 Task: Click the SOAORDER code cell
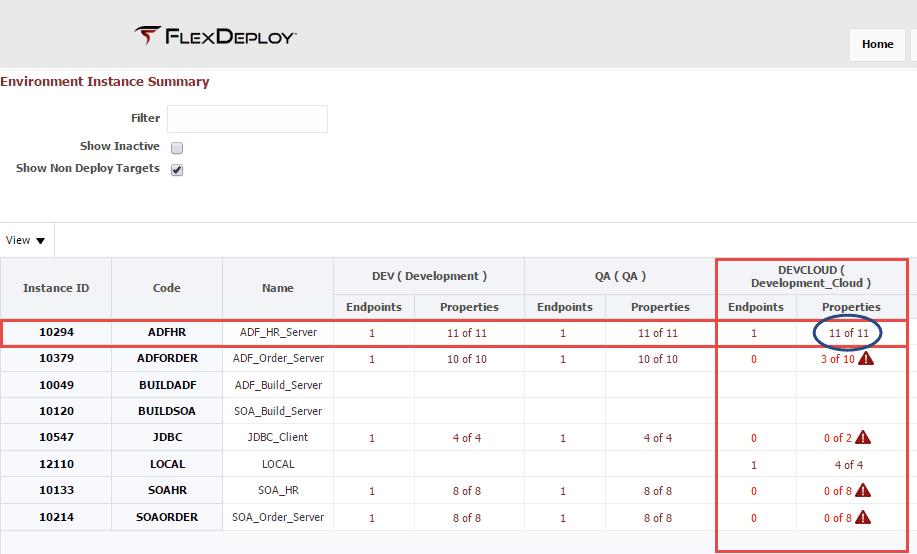[x=167, y=517]
